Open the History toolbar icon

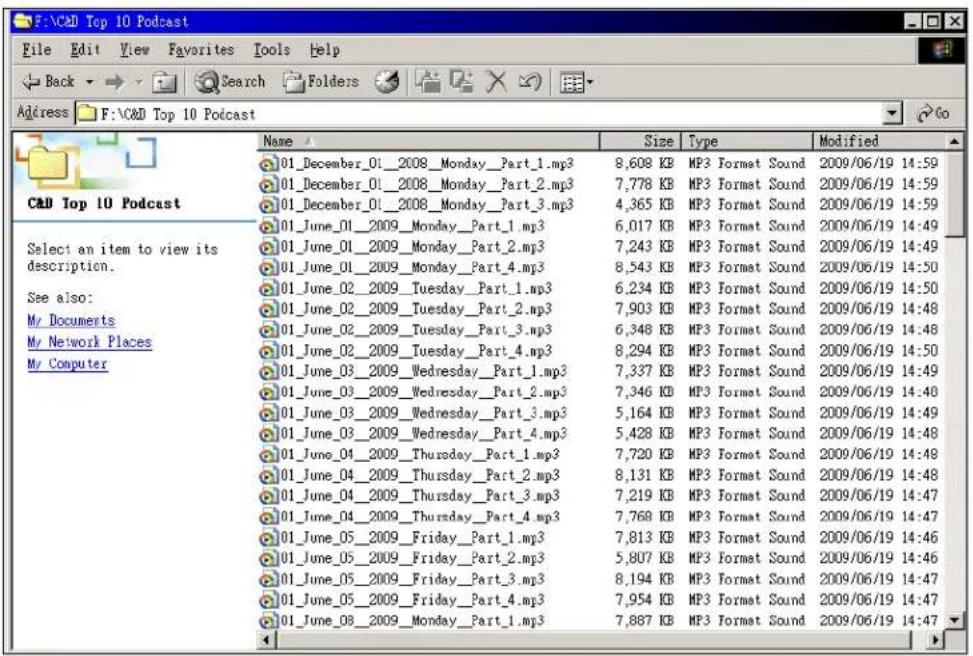point(387,81)
